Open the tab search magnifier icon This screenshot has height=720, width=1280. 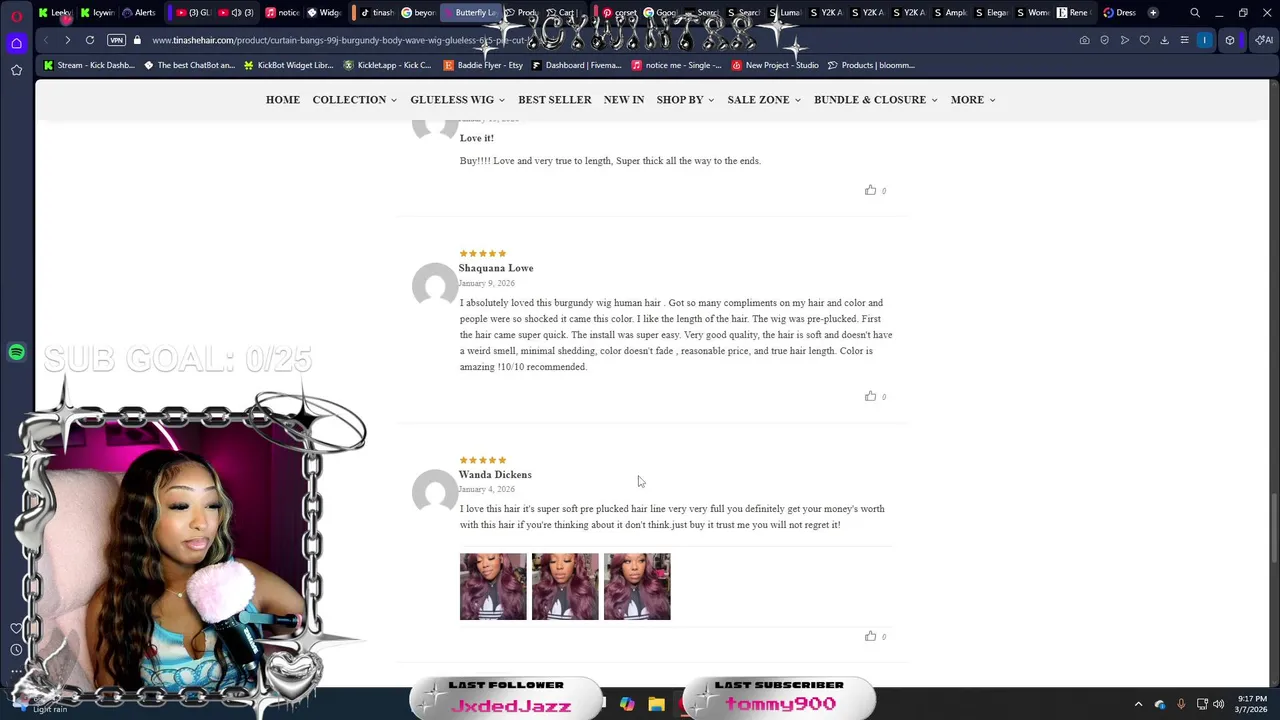coord(1195,13)
